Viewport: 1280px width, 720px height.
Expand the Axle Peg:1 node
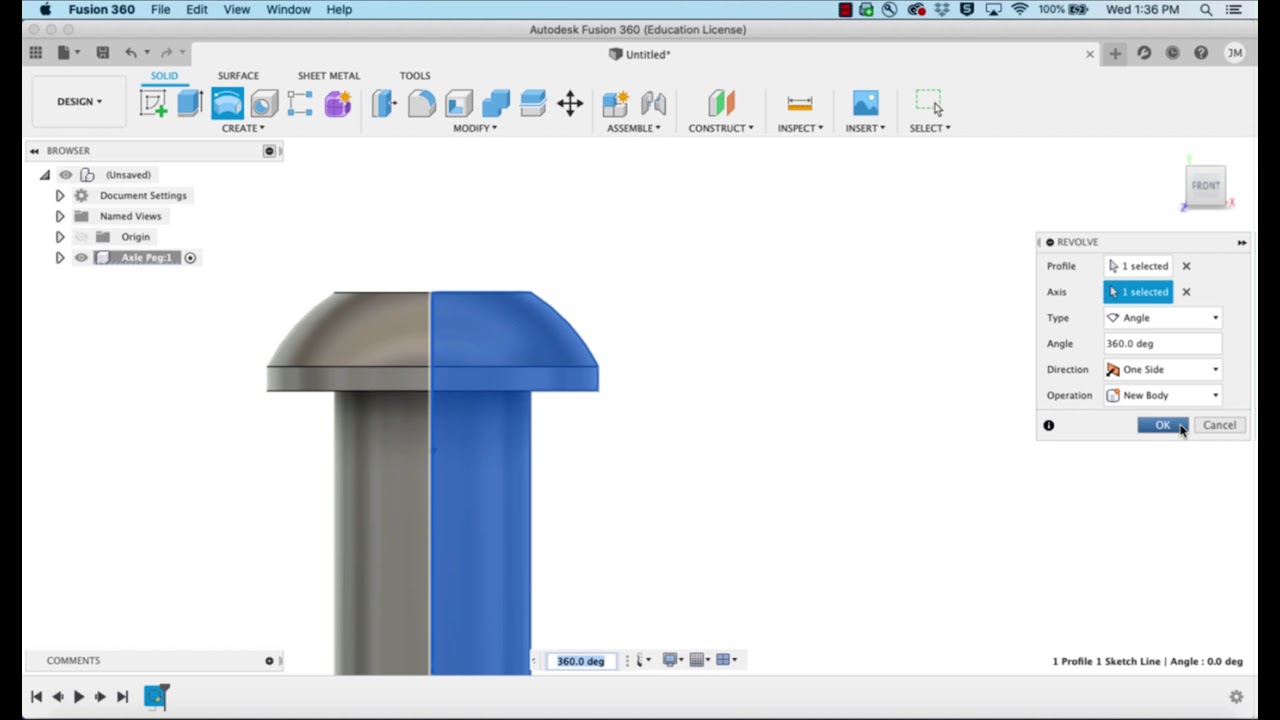(x=60, y=258)
